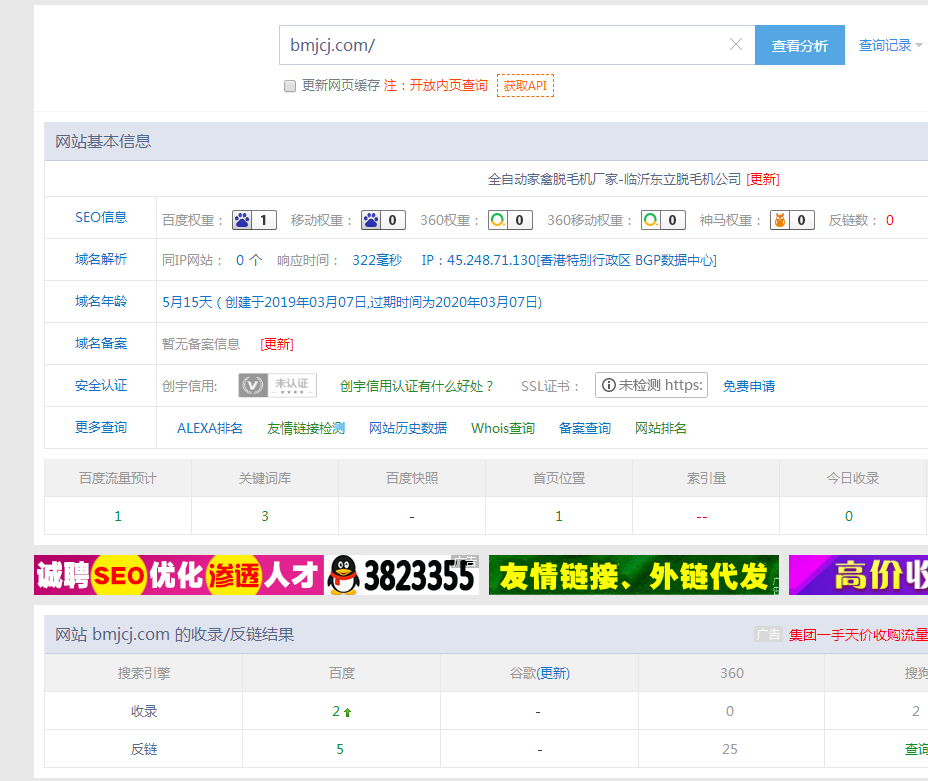Click the 友情链接、外链代发 green banner
This screenshot has height=781, width=928.
click(634, 575)
